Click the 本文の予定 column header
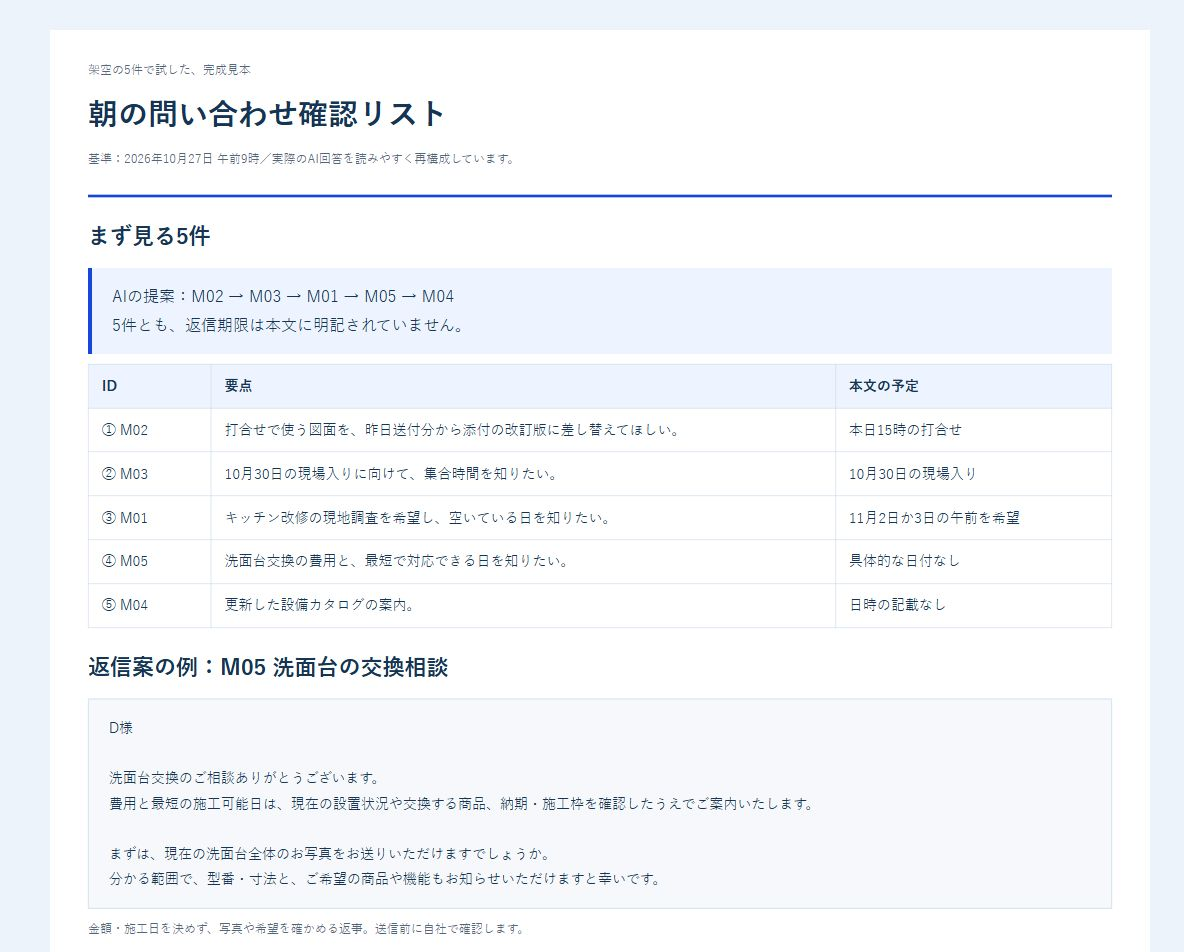 tap(973, 386)
